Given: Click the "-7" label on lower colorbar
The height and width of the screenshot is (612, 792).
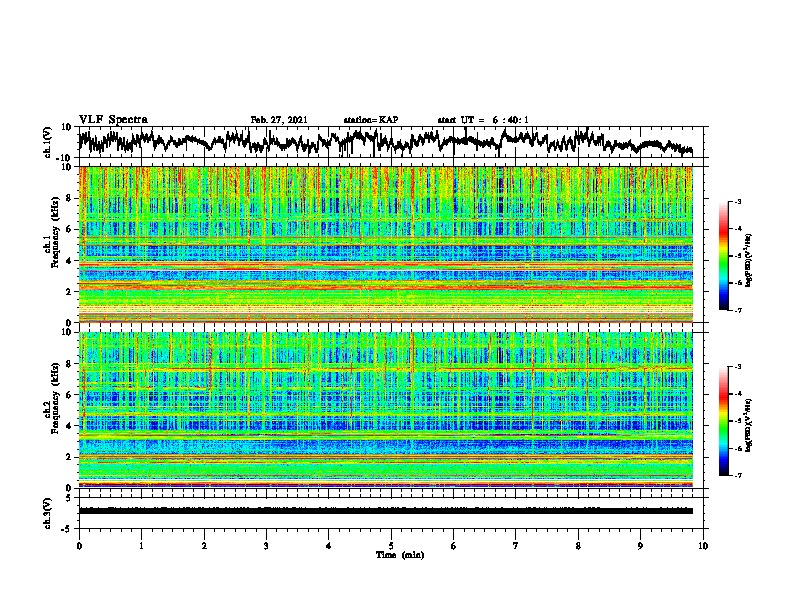Looking at the screenshot, I should point(738,475).
